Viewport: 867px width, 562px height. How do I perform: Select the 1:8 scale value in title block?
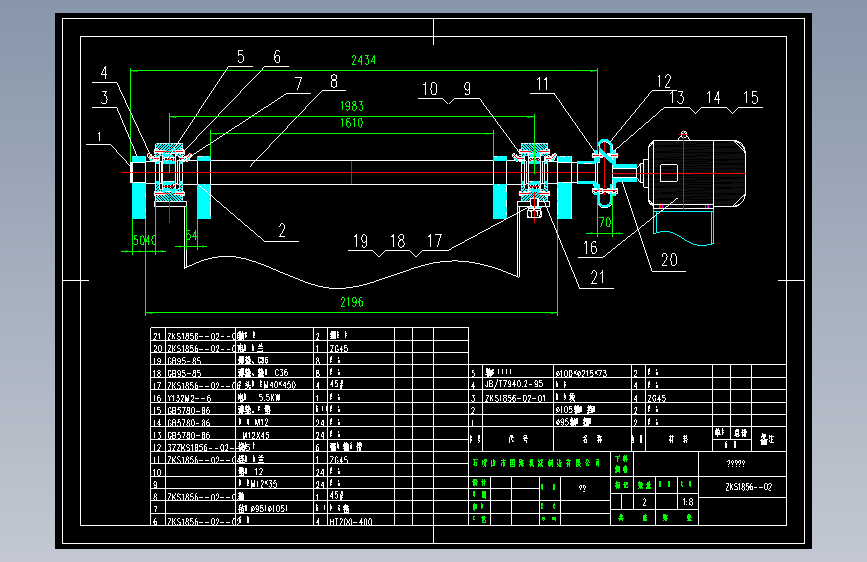[688, 502]
